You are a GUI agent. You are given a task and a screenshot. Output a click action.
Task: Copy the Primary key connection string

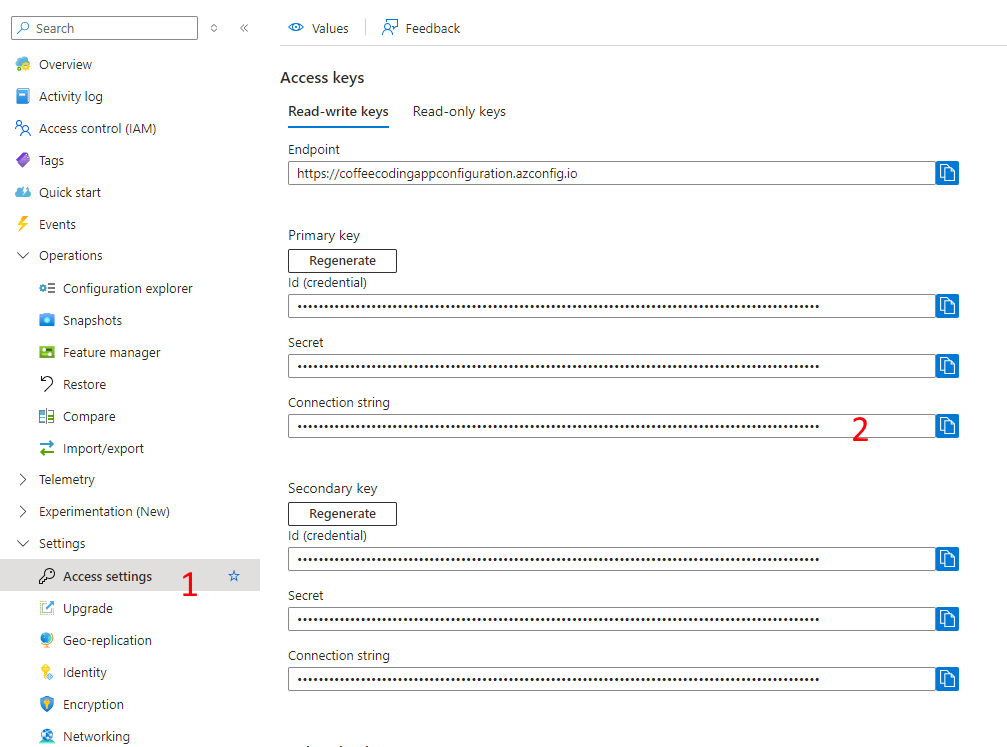tap(947, 426)
